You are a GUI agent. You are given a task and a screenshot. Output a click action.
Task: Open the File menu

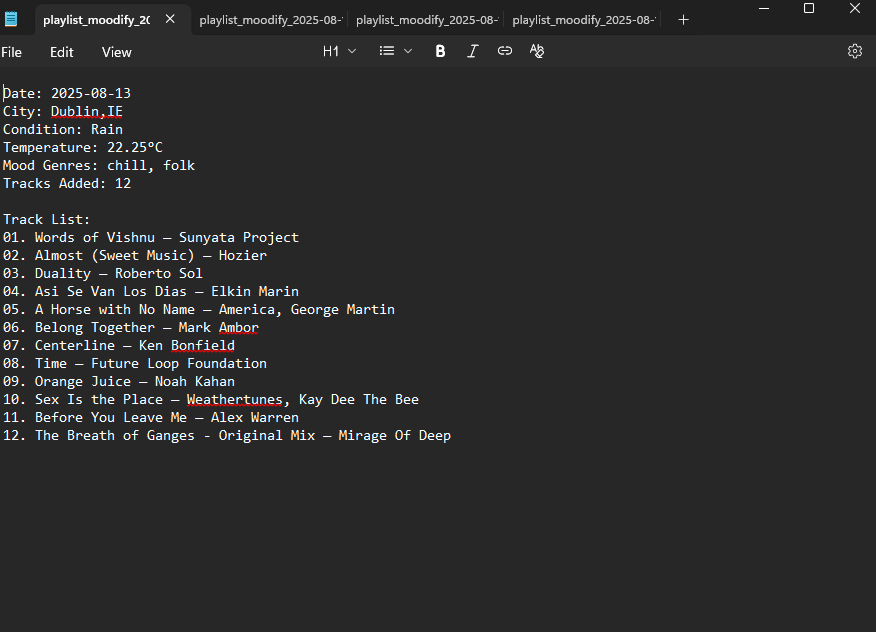[x=12, y=53]
